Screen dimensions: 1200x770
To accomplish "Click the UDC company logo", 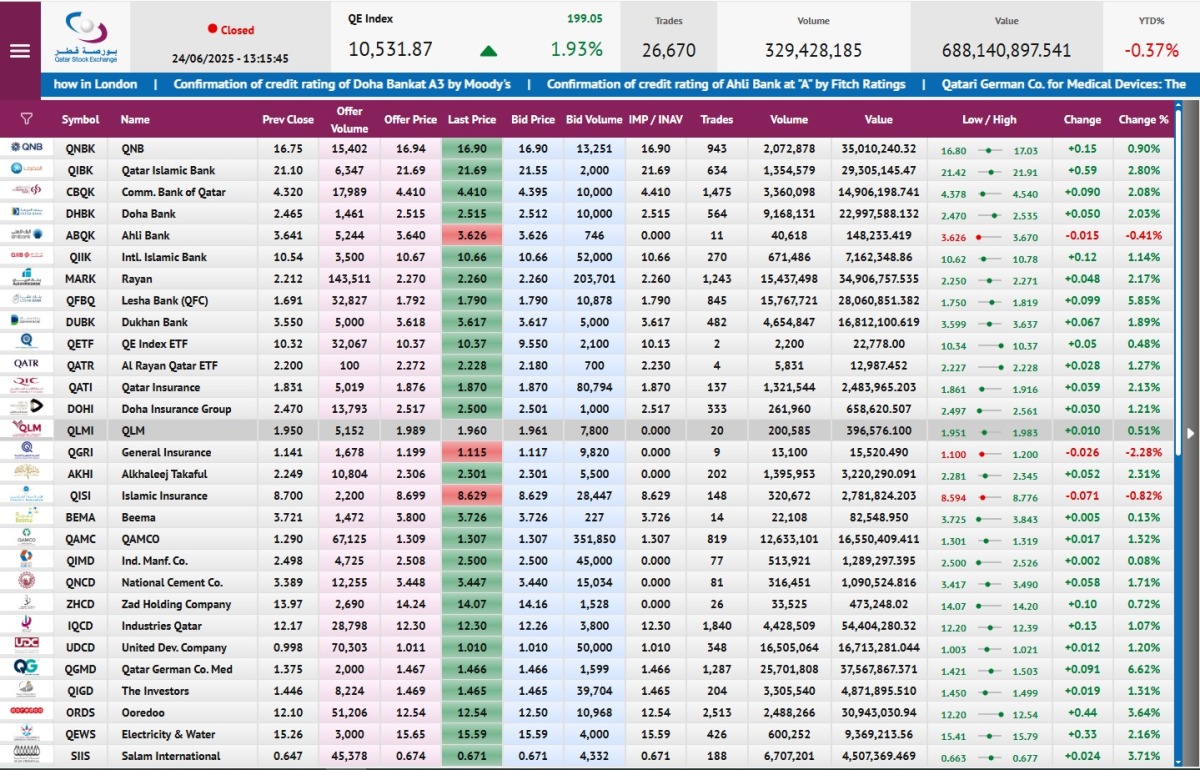I will tap(26, 647).
